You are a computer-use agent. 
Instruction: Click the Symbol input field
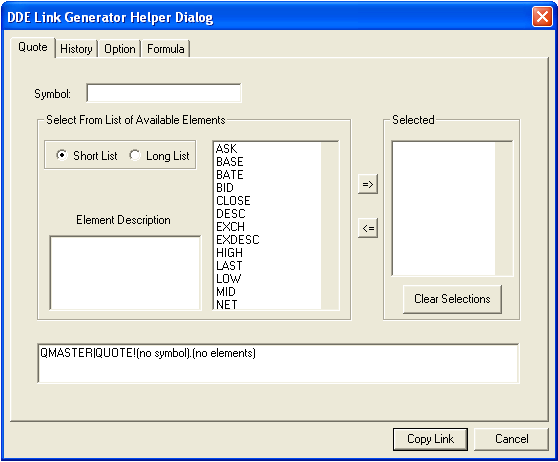164,93
